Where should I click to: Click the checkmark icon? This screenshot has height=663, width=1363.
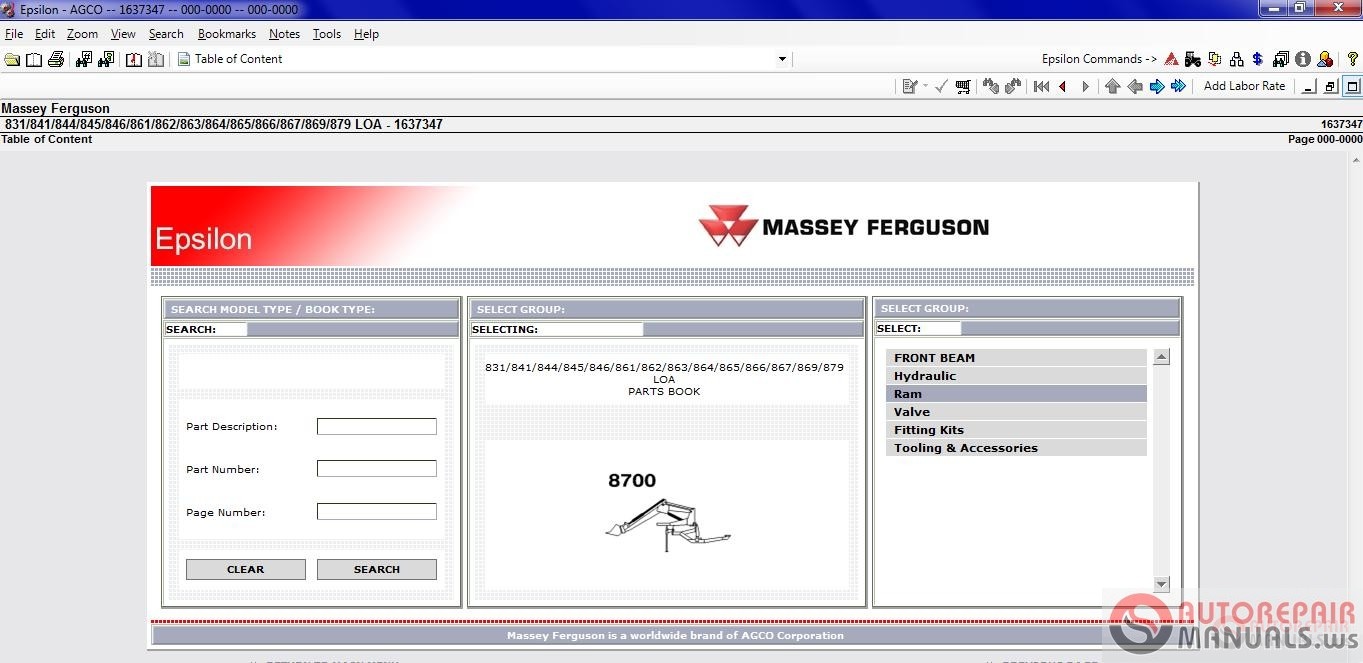[941, 87]
